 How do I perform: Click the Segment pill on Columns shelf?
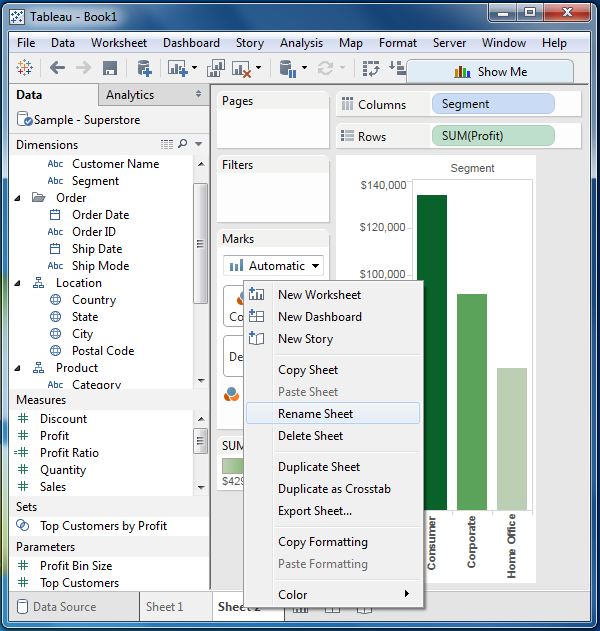coord(492,104)
